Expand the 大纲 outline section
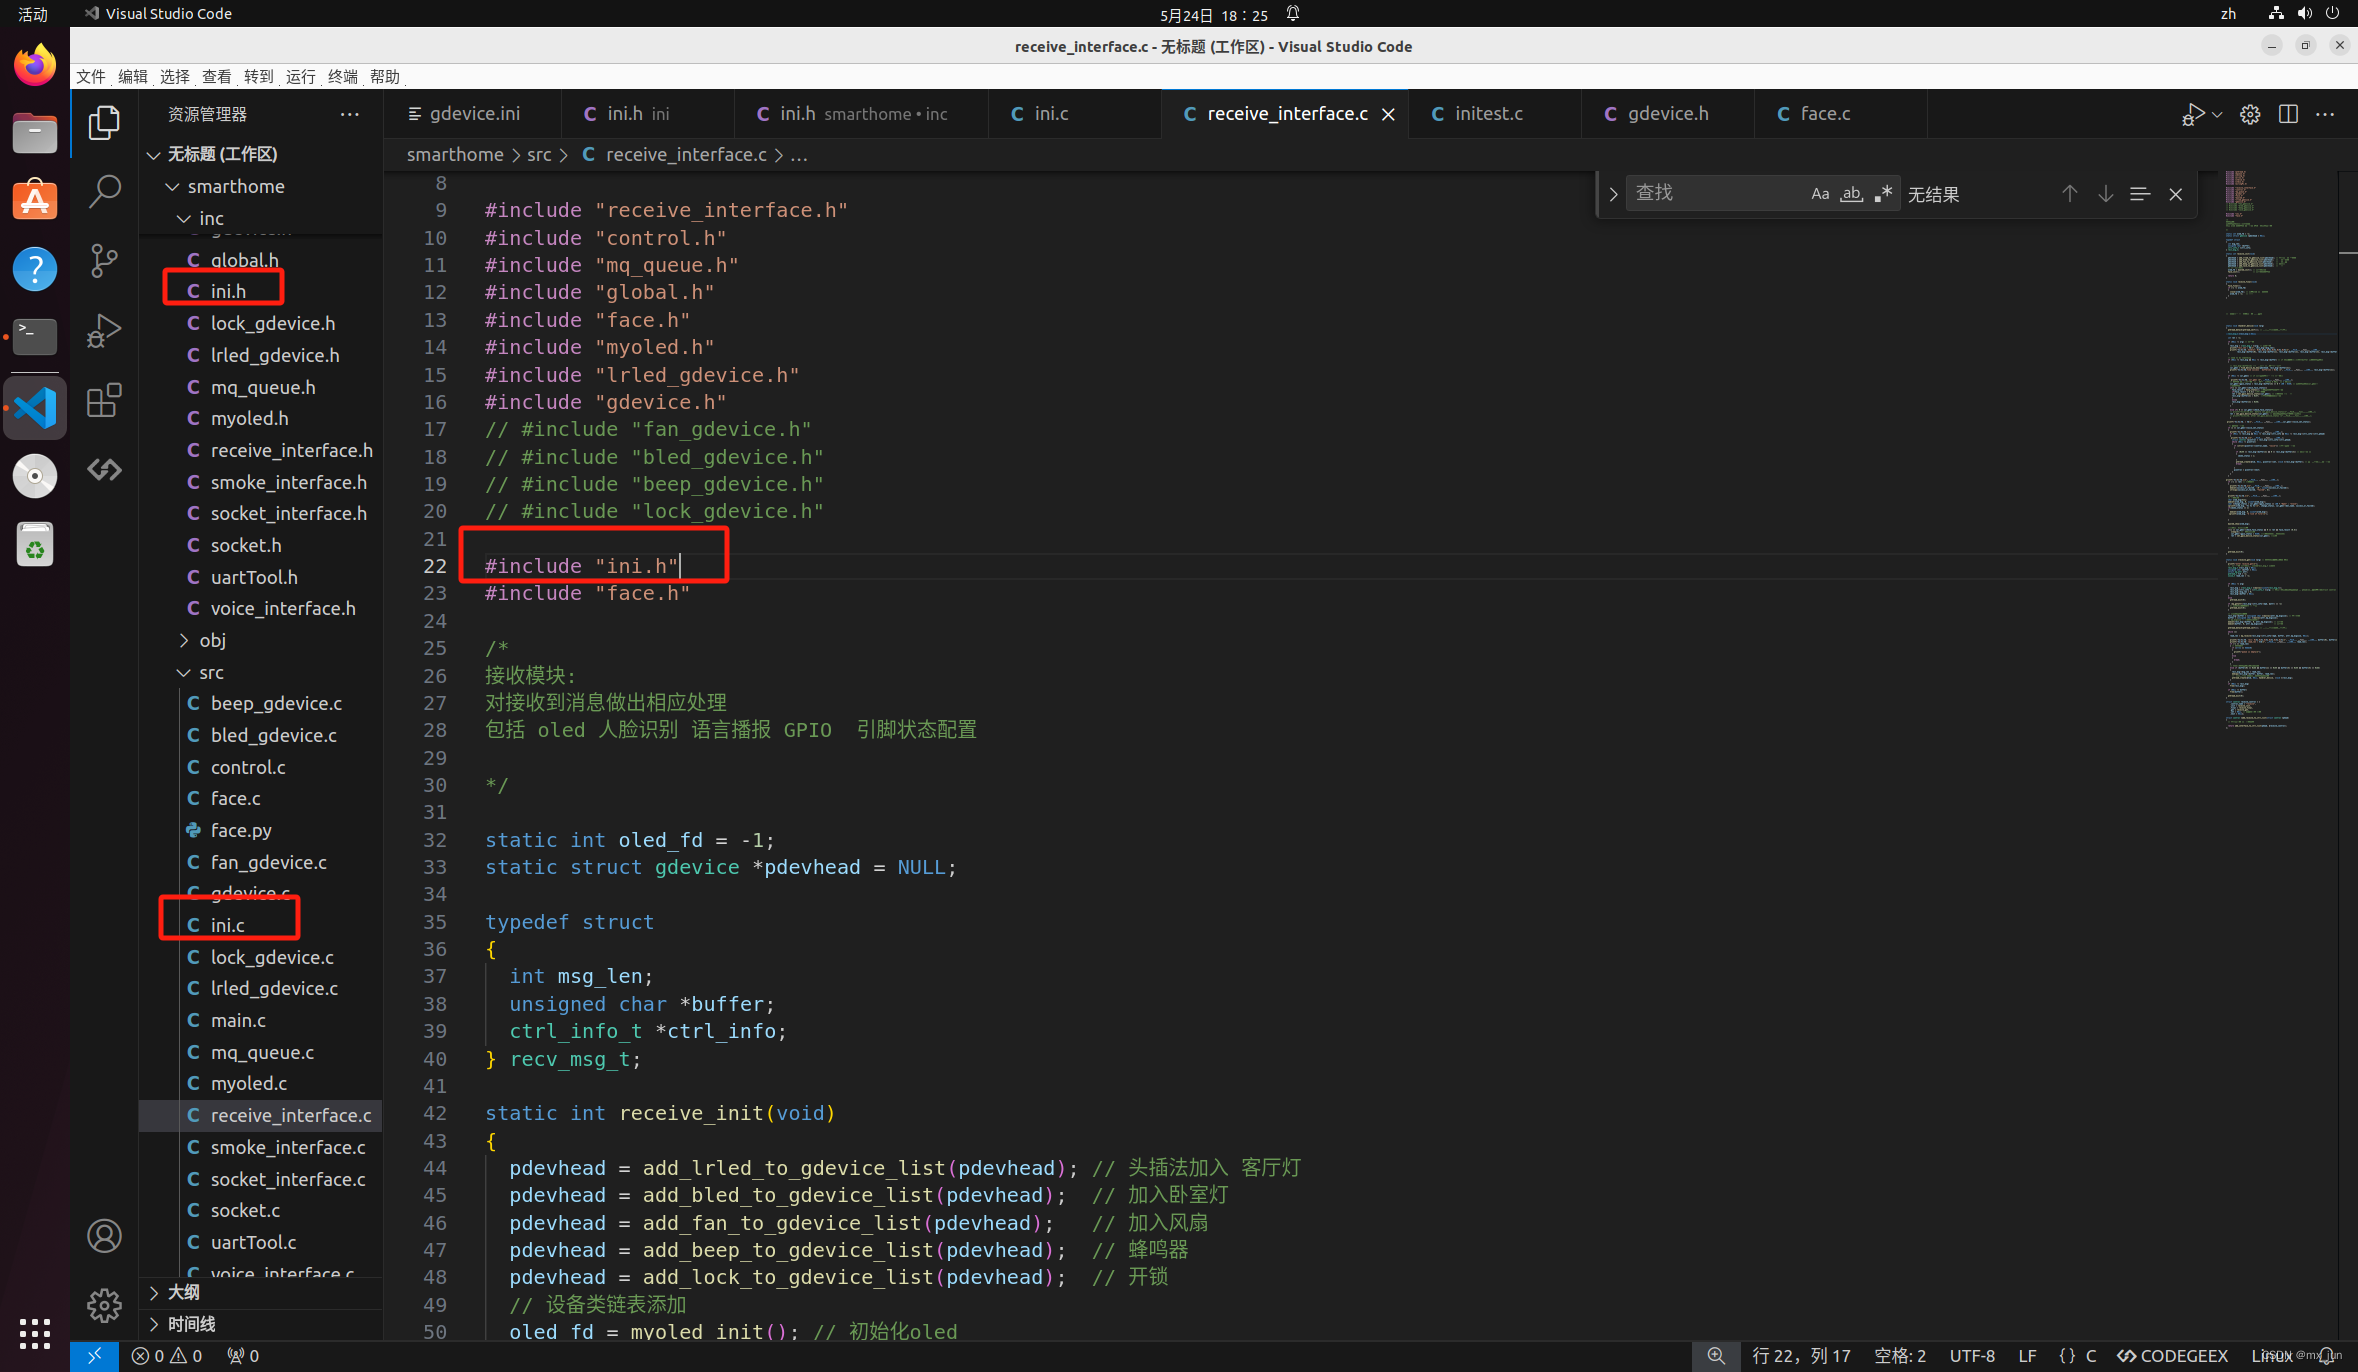 tap(184, 1292)
